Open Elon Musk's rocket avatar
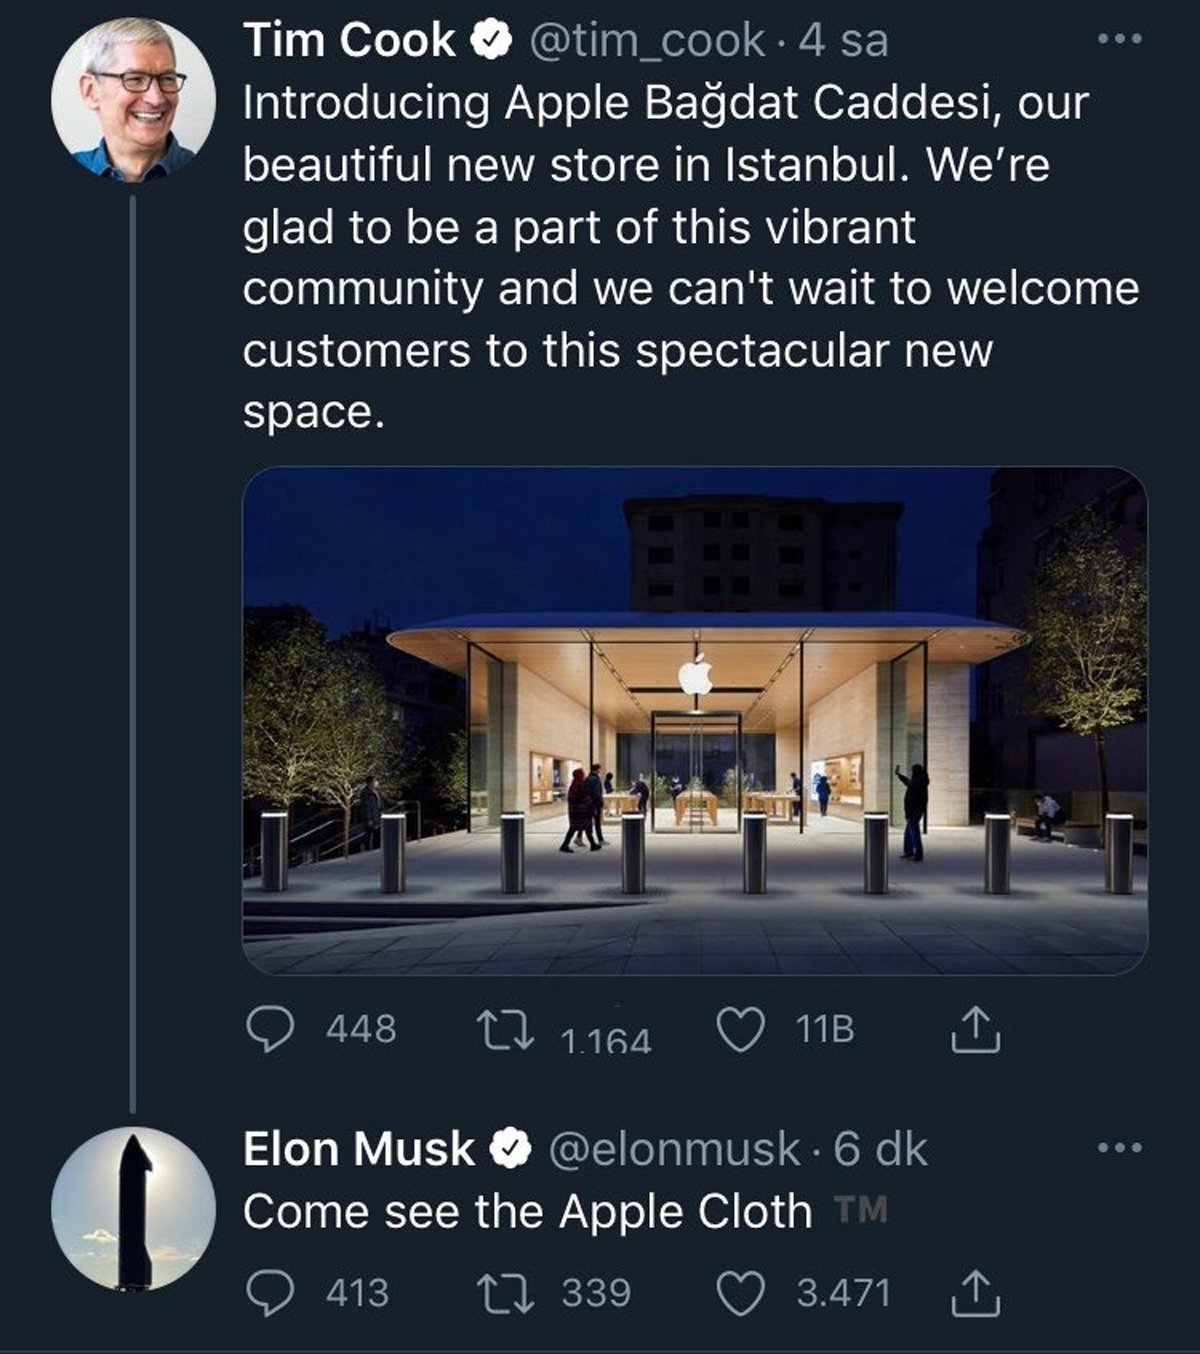Viewport: 1200px width, 1354px height. (x=133, y=1208)
